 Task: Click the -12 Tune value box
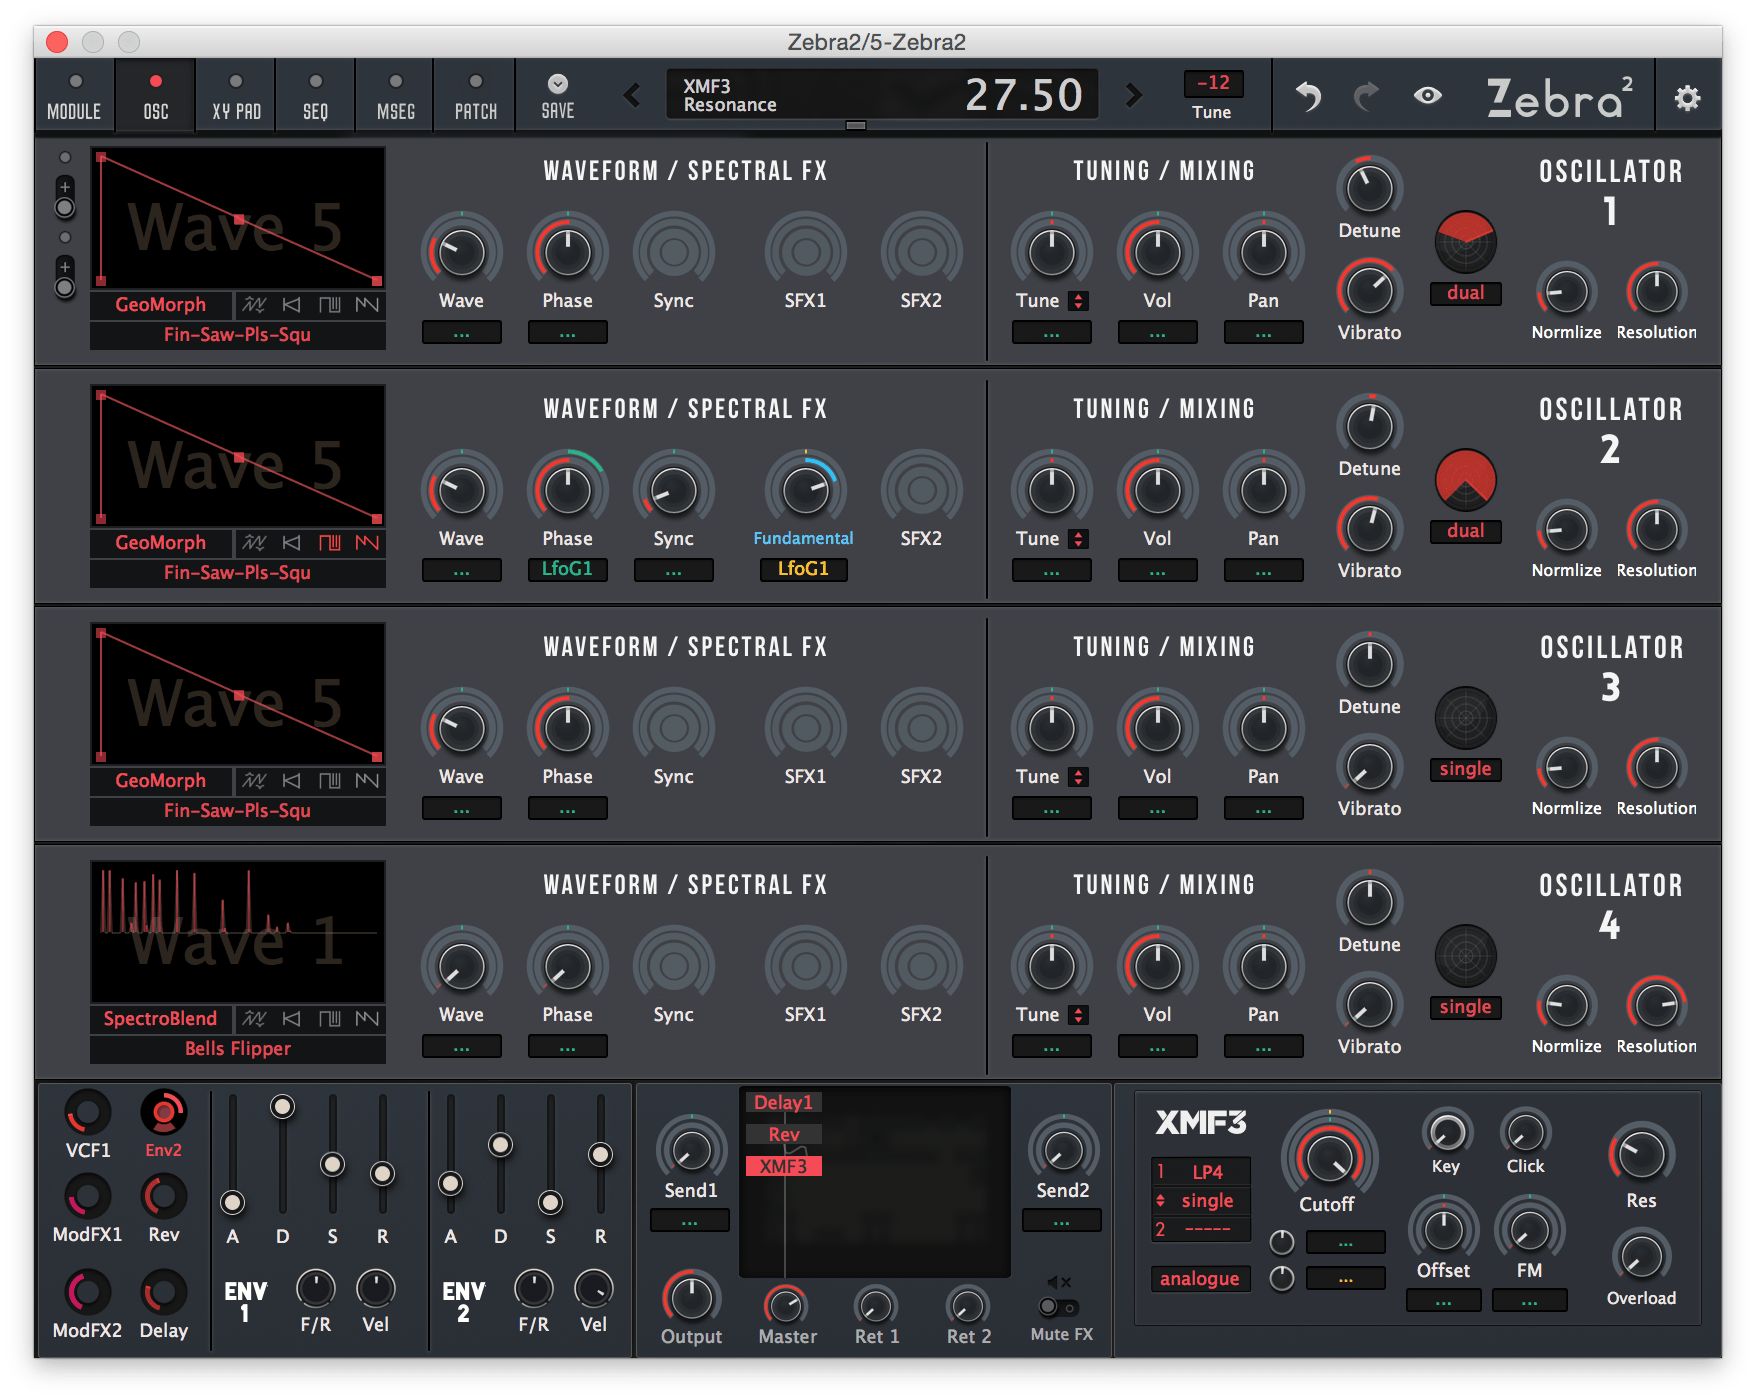point(1213,83)
